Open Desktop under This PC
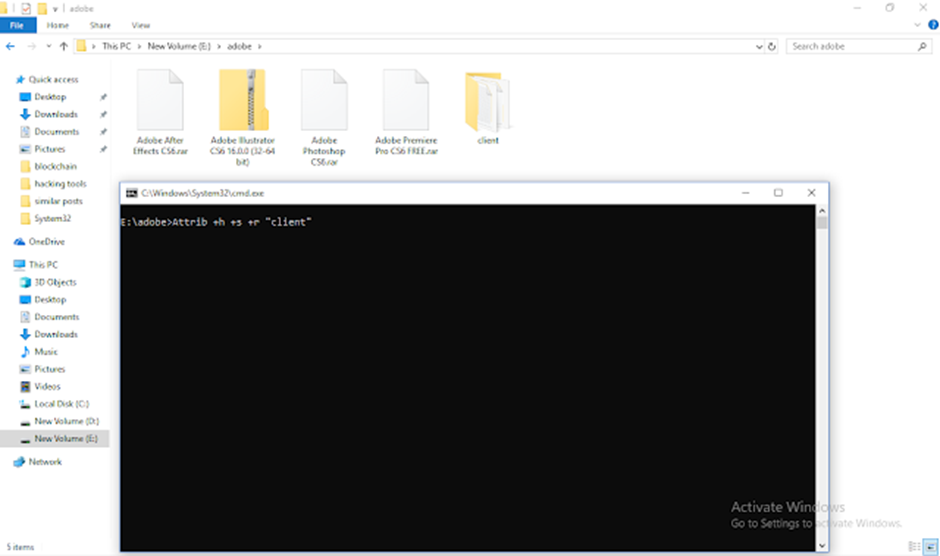The image size is (940, 556). tap(50, 299)
